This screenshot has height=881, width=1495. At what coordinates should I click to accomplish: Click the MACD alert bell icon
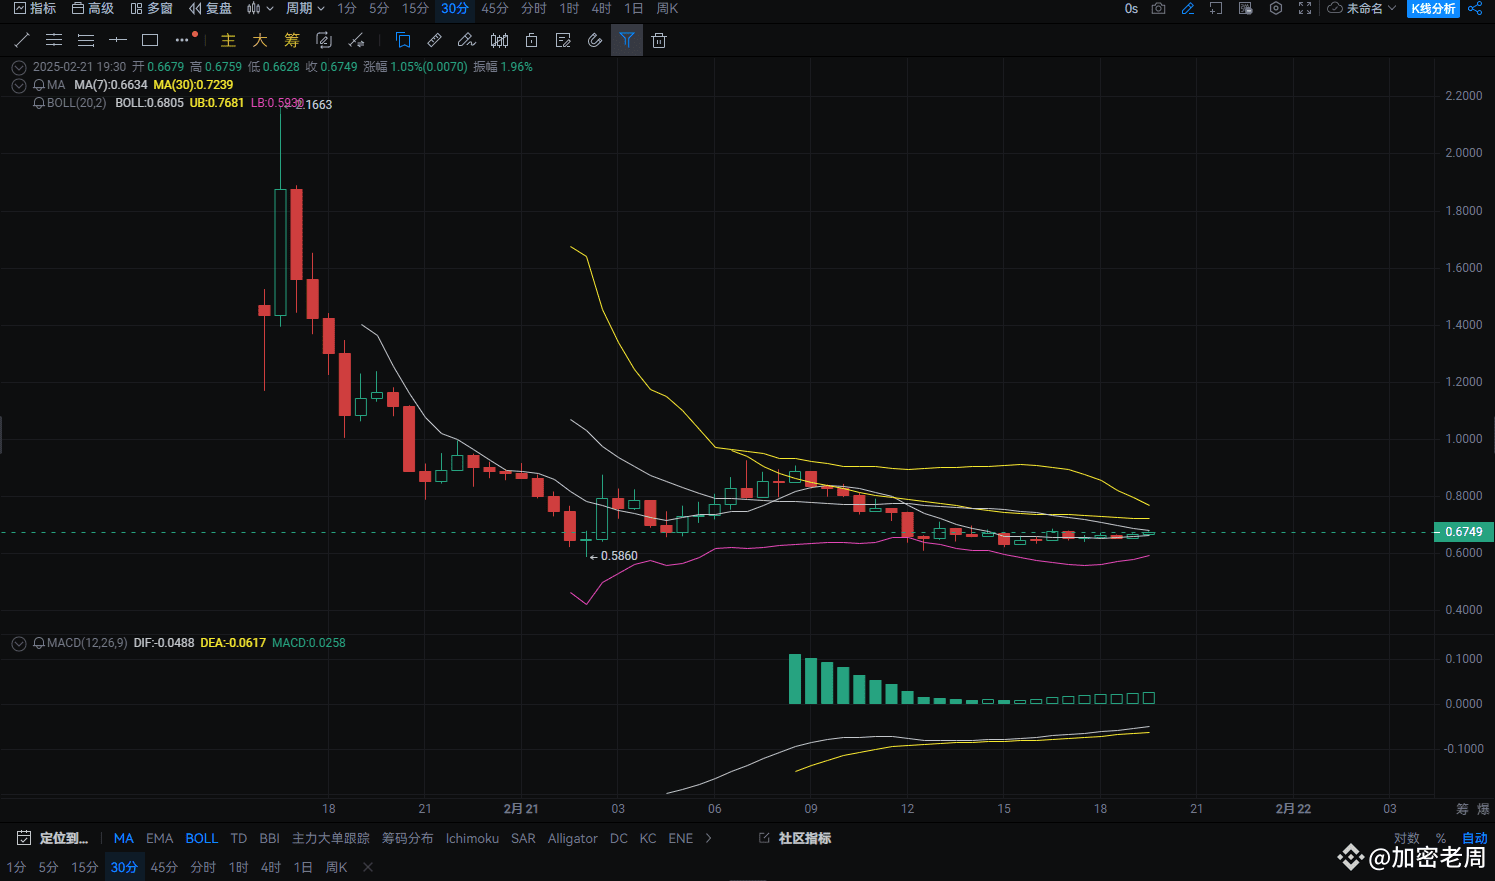[39, 643]
